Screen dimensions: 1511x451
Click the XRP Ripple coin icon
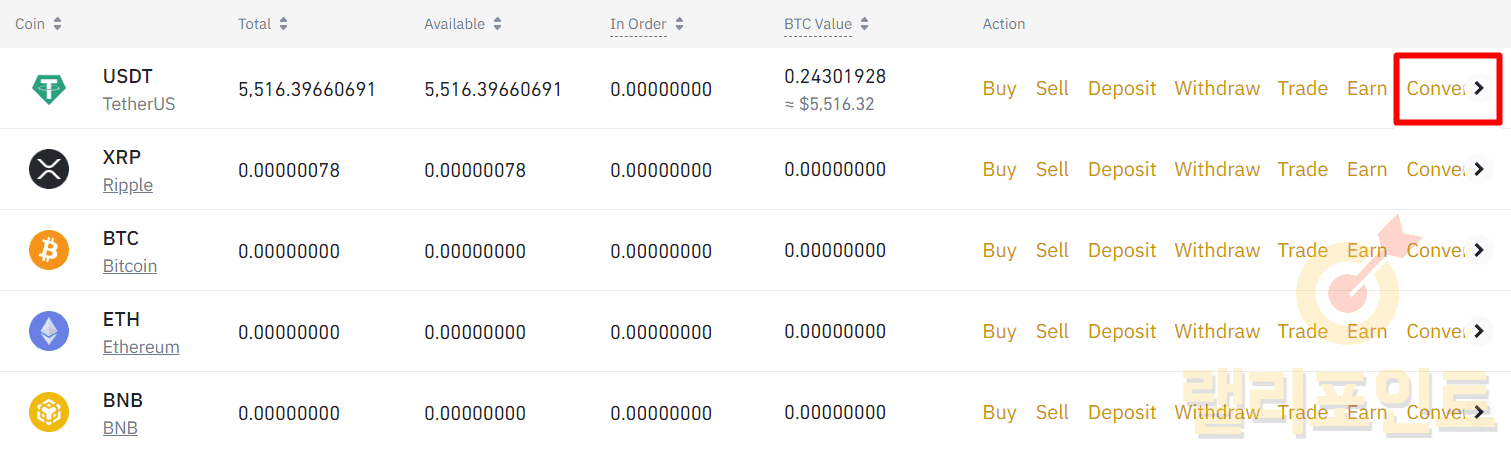(49, 170)
